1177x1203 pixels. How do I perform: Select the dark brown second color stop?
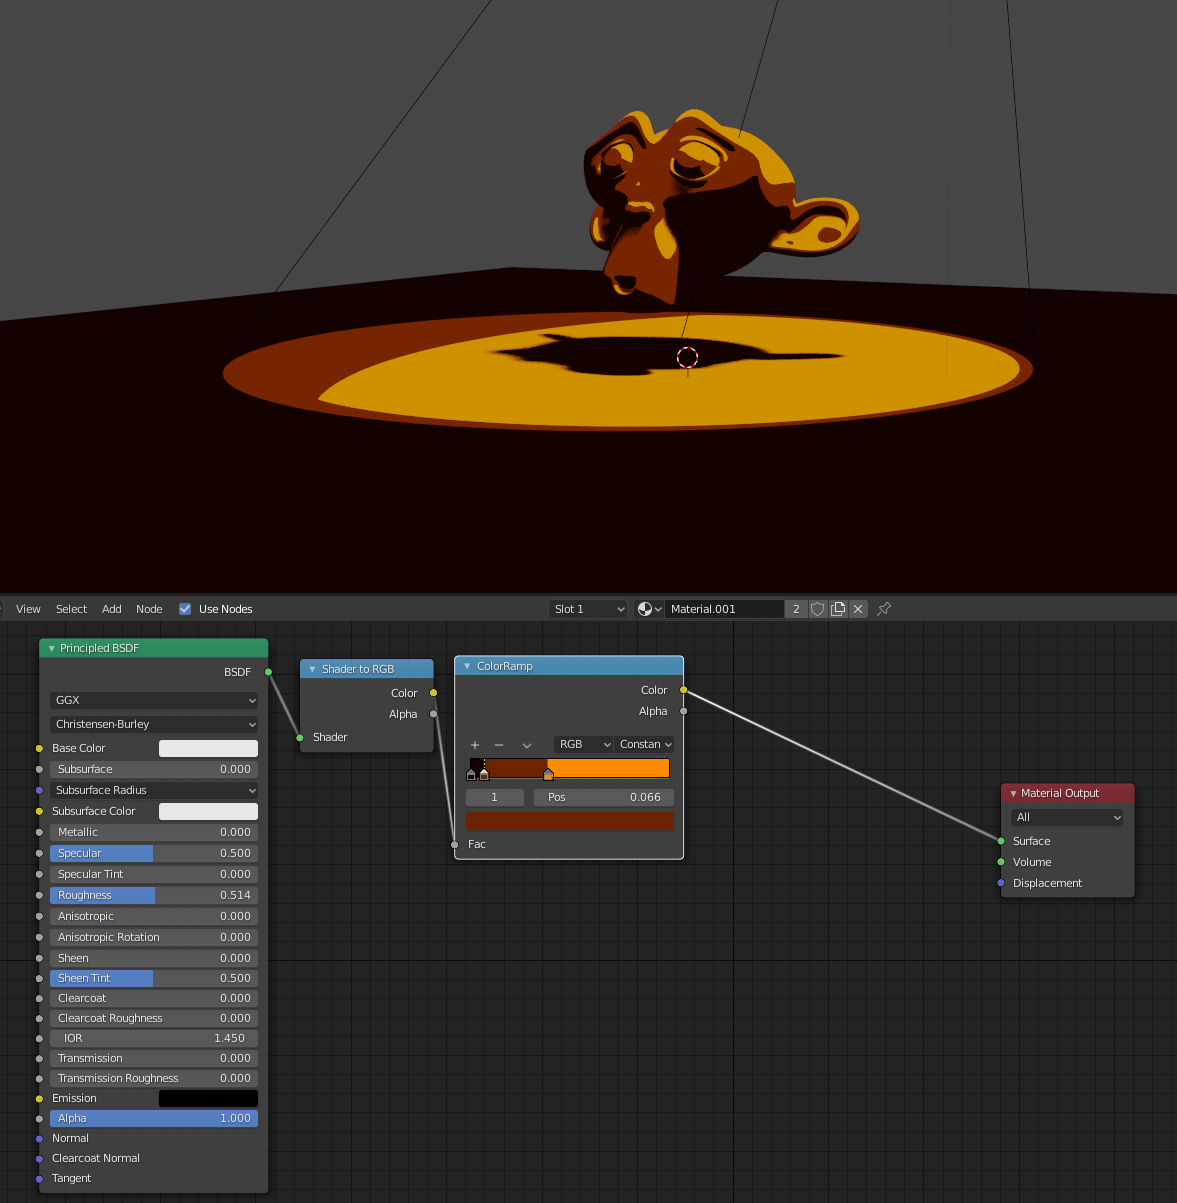point(484,774)
